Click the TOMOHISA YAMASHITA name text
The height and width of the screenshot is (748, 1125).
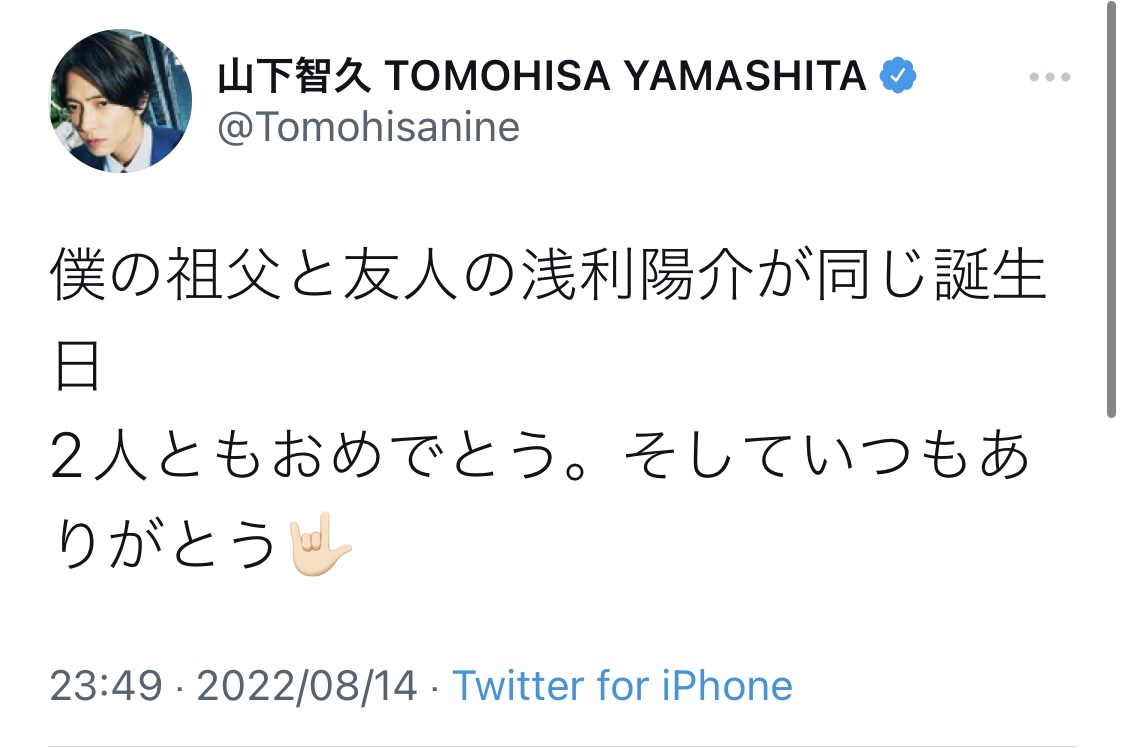(x=625, y=76)
